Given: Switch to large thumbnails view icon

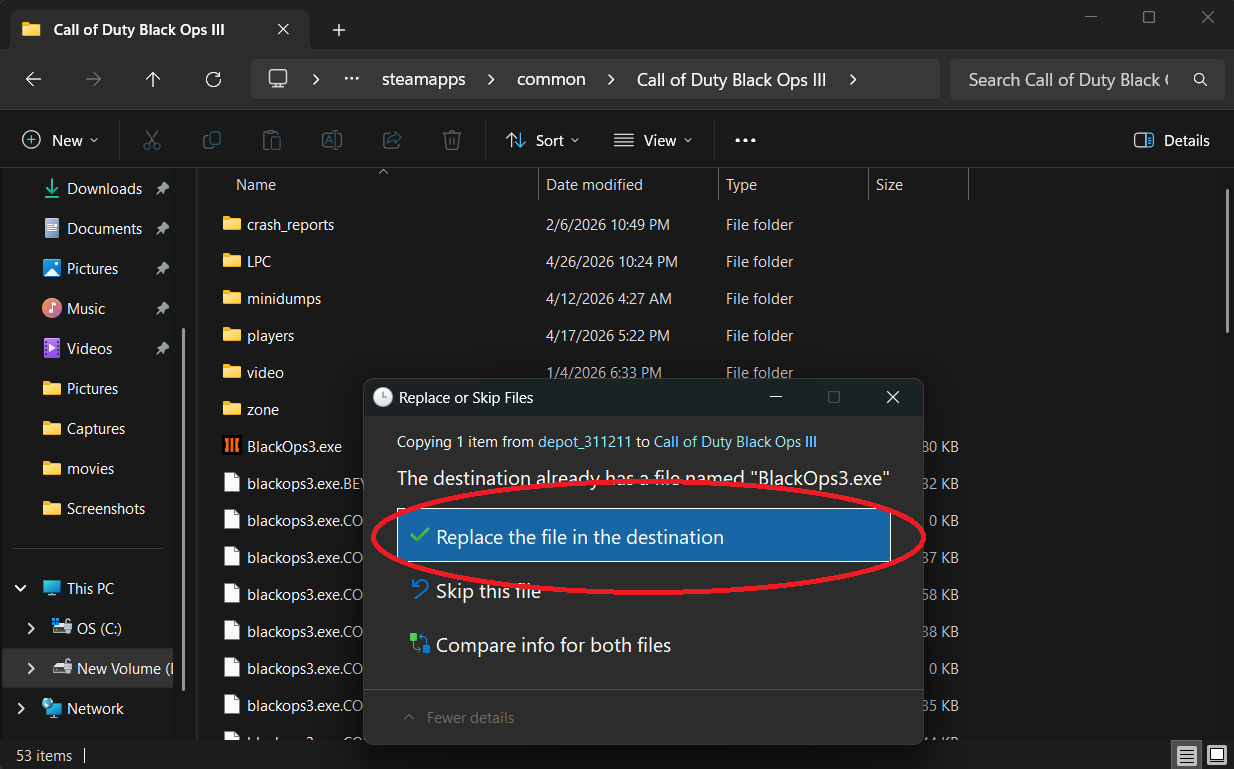Looking at the screenshot, I should (1217, 755).
